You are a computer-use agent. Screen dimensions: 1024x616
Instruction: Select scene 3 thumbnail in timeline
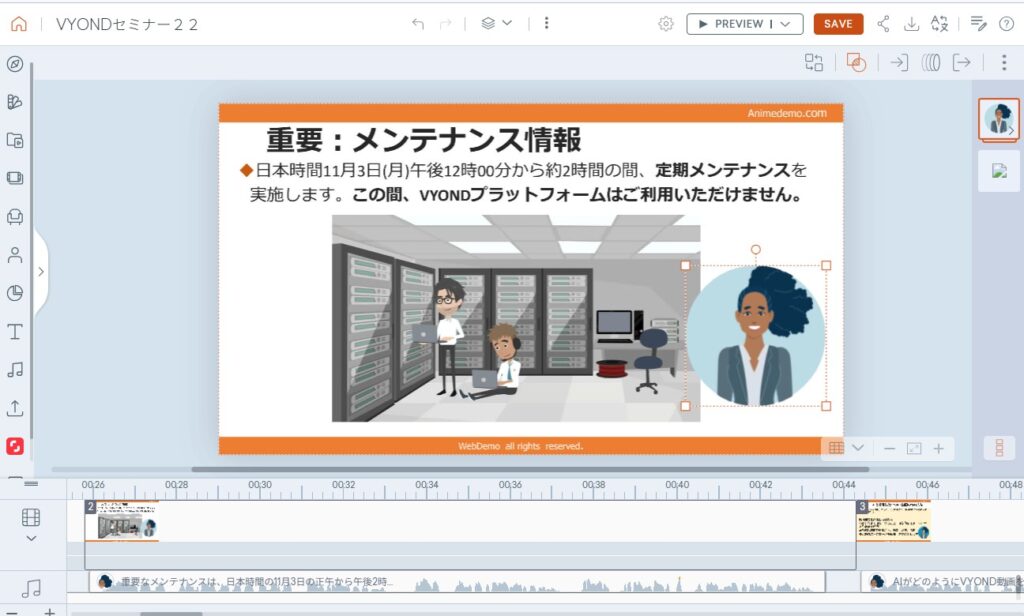(x=893, y=522)
